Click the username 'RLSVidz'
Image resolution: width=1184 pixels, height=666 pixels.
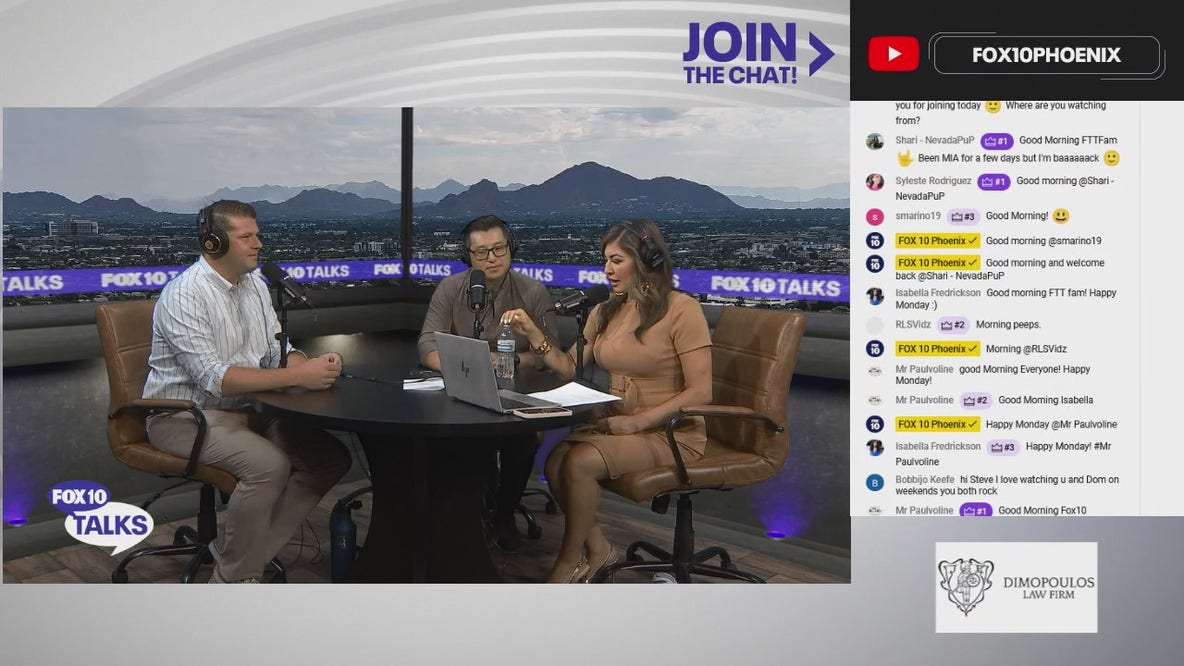pos(913,325)
